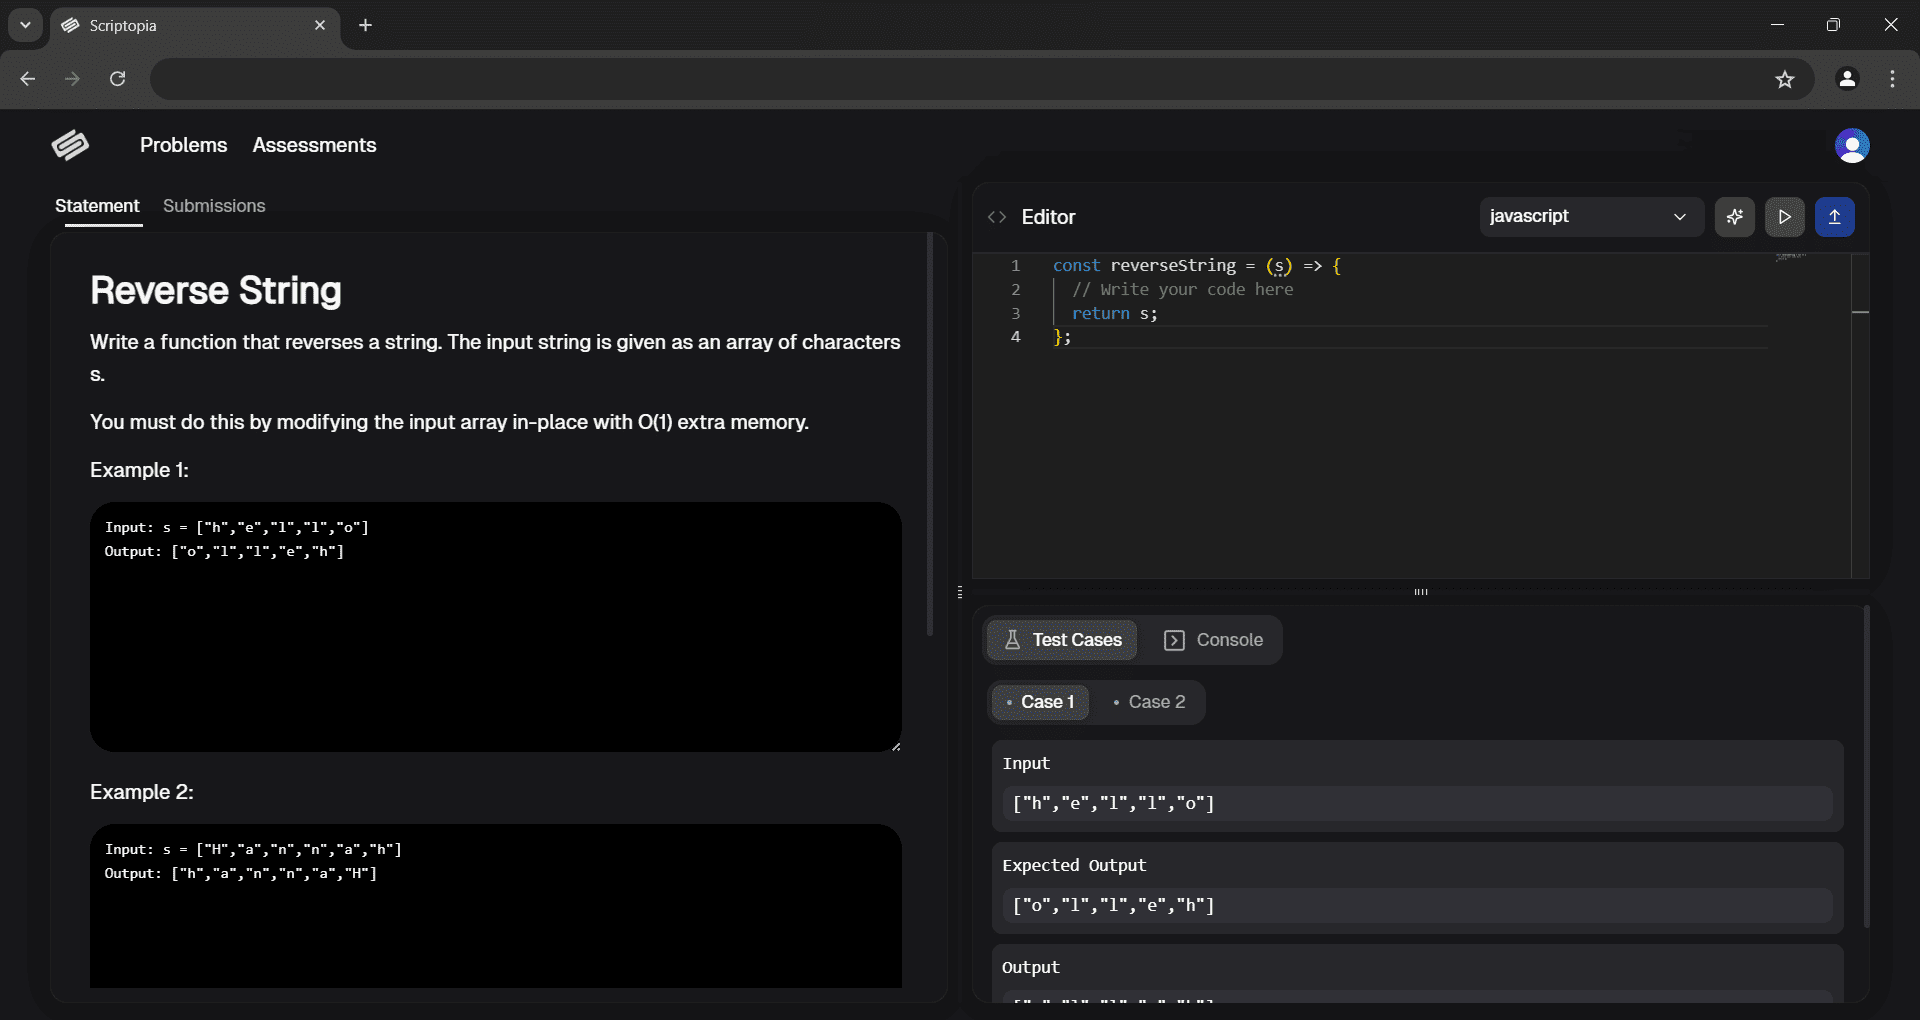Open the browser tab search chevron
This screenshot has width=1920, height=1020.
[x=25, y=25]
